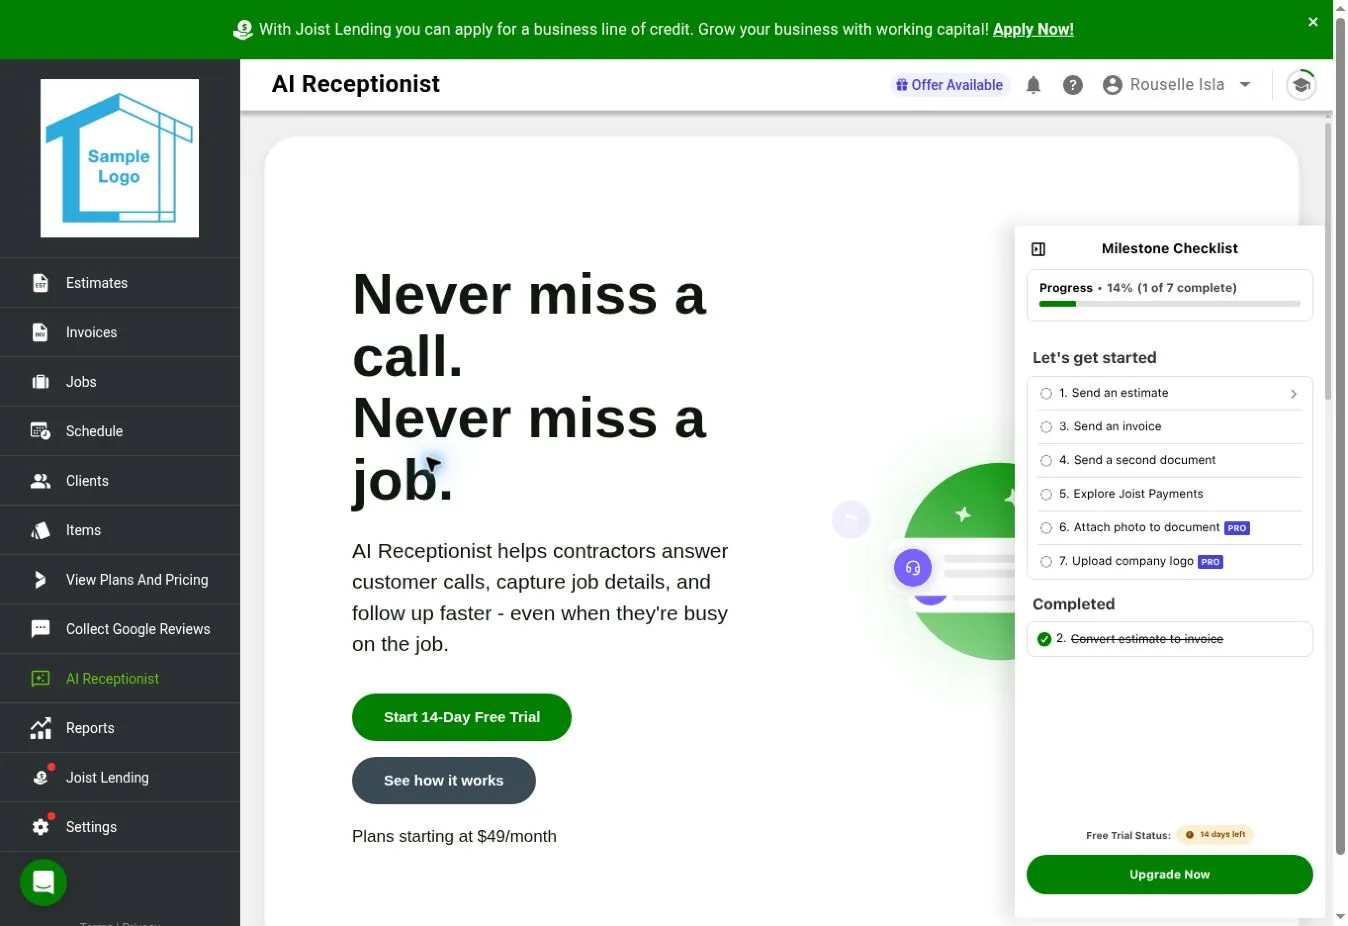
Task: Click the Joist Lending money icon
Action: 40,777
